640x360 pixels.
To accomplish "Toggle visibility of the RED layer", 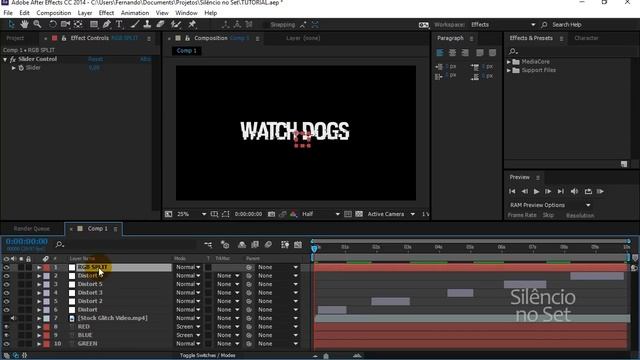I will coord(6,327).
